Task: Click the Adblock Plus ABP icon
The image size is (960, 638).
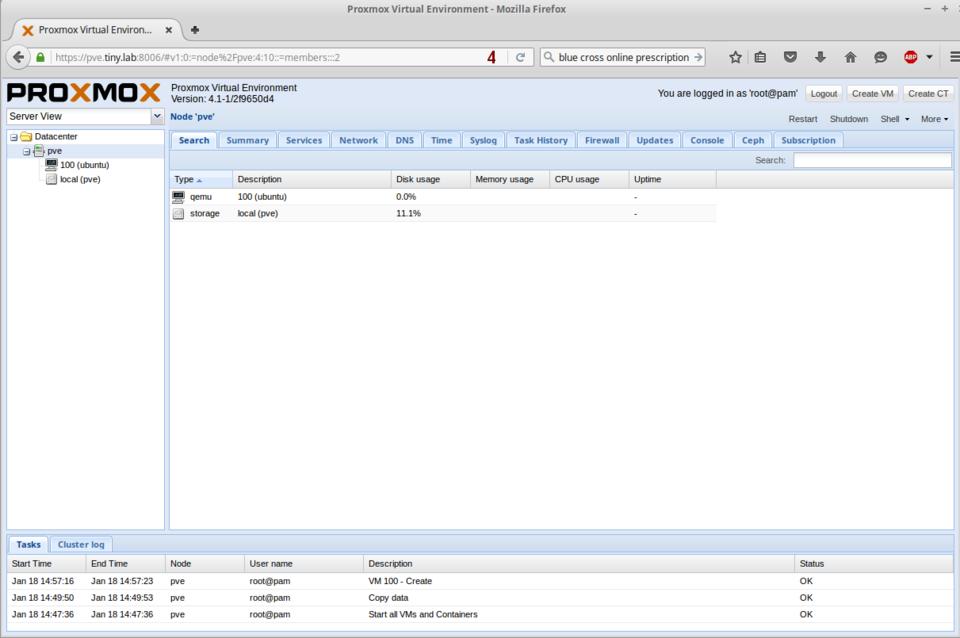Action: click(x=911, y=57)
